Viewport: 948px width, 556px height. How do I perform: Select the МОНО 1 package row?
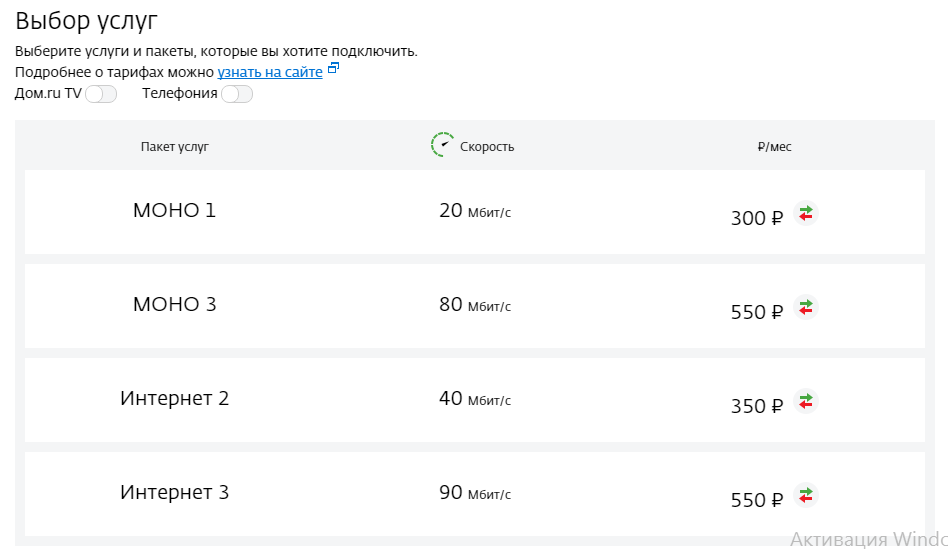(x=175, y=211)
